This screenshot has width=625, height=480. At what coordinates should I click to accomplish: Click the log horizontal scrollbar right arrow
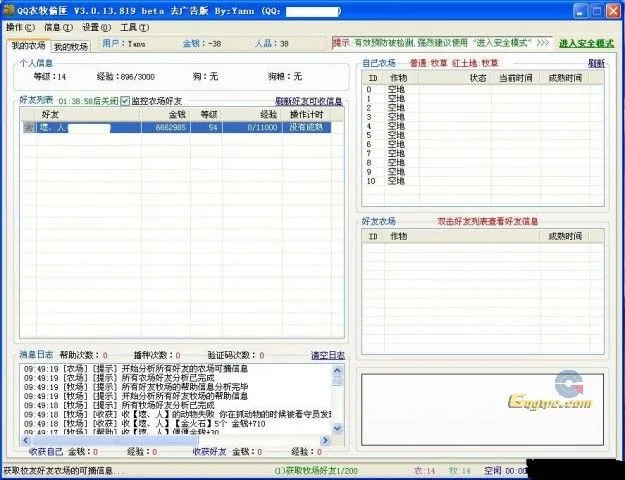(x=325, y=441)
